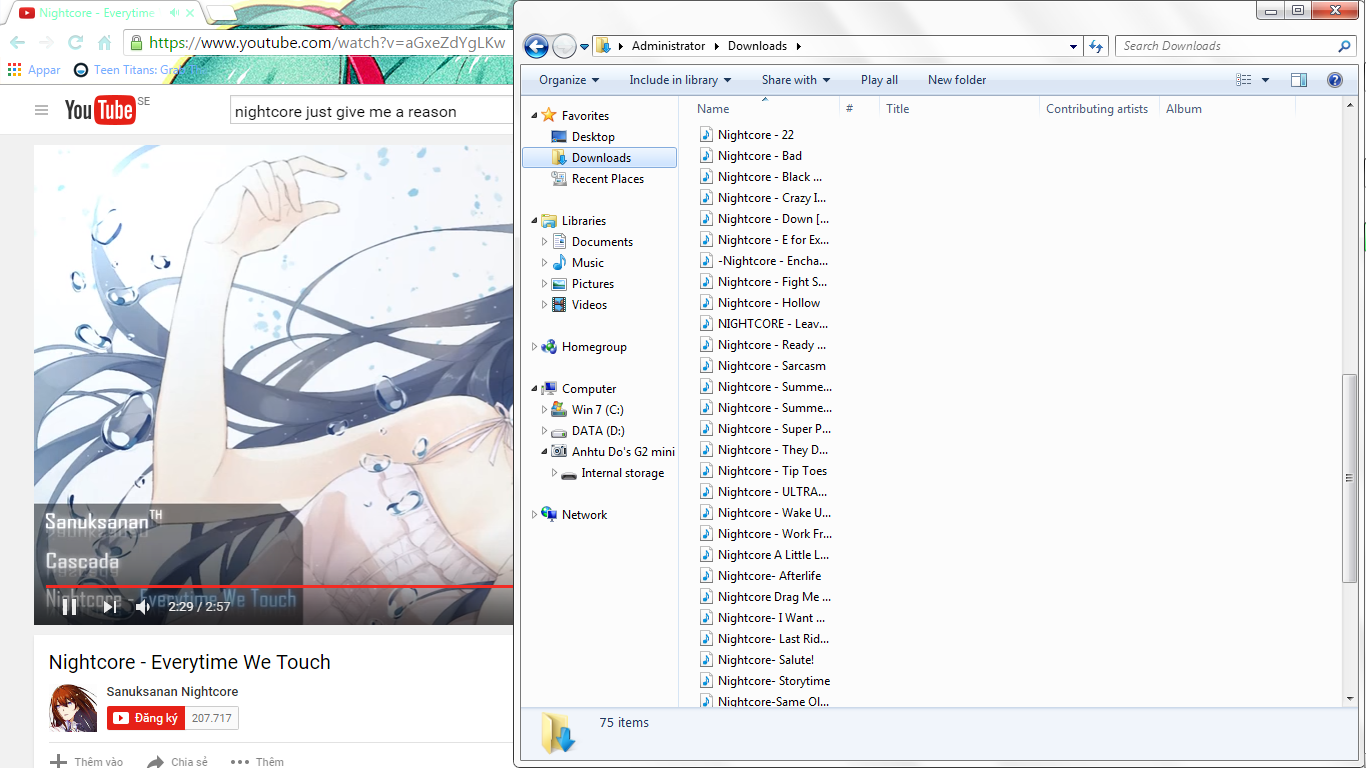1366x768 pixels.
Task: Open Chrome home page button
Action: click(104, 43)
